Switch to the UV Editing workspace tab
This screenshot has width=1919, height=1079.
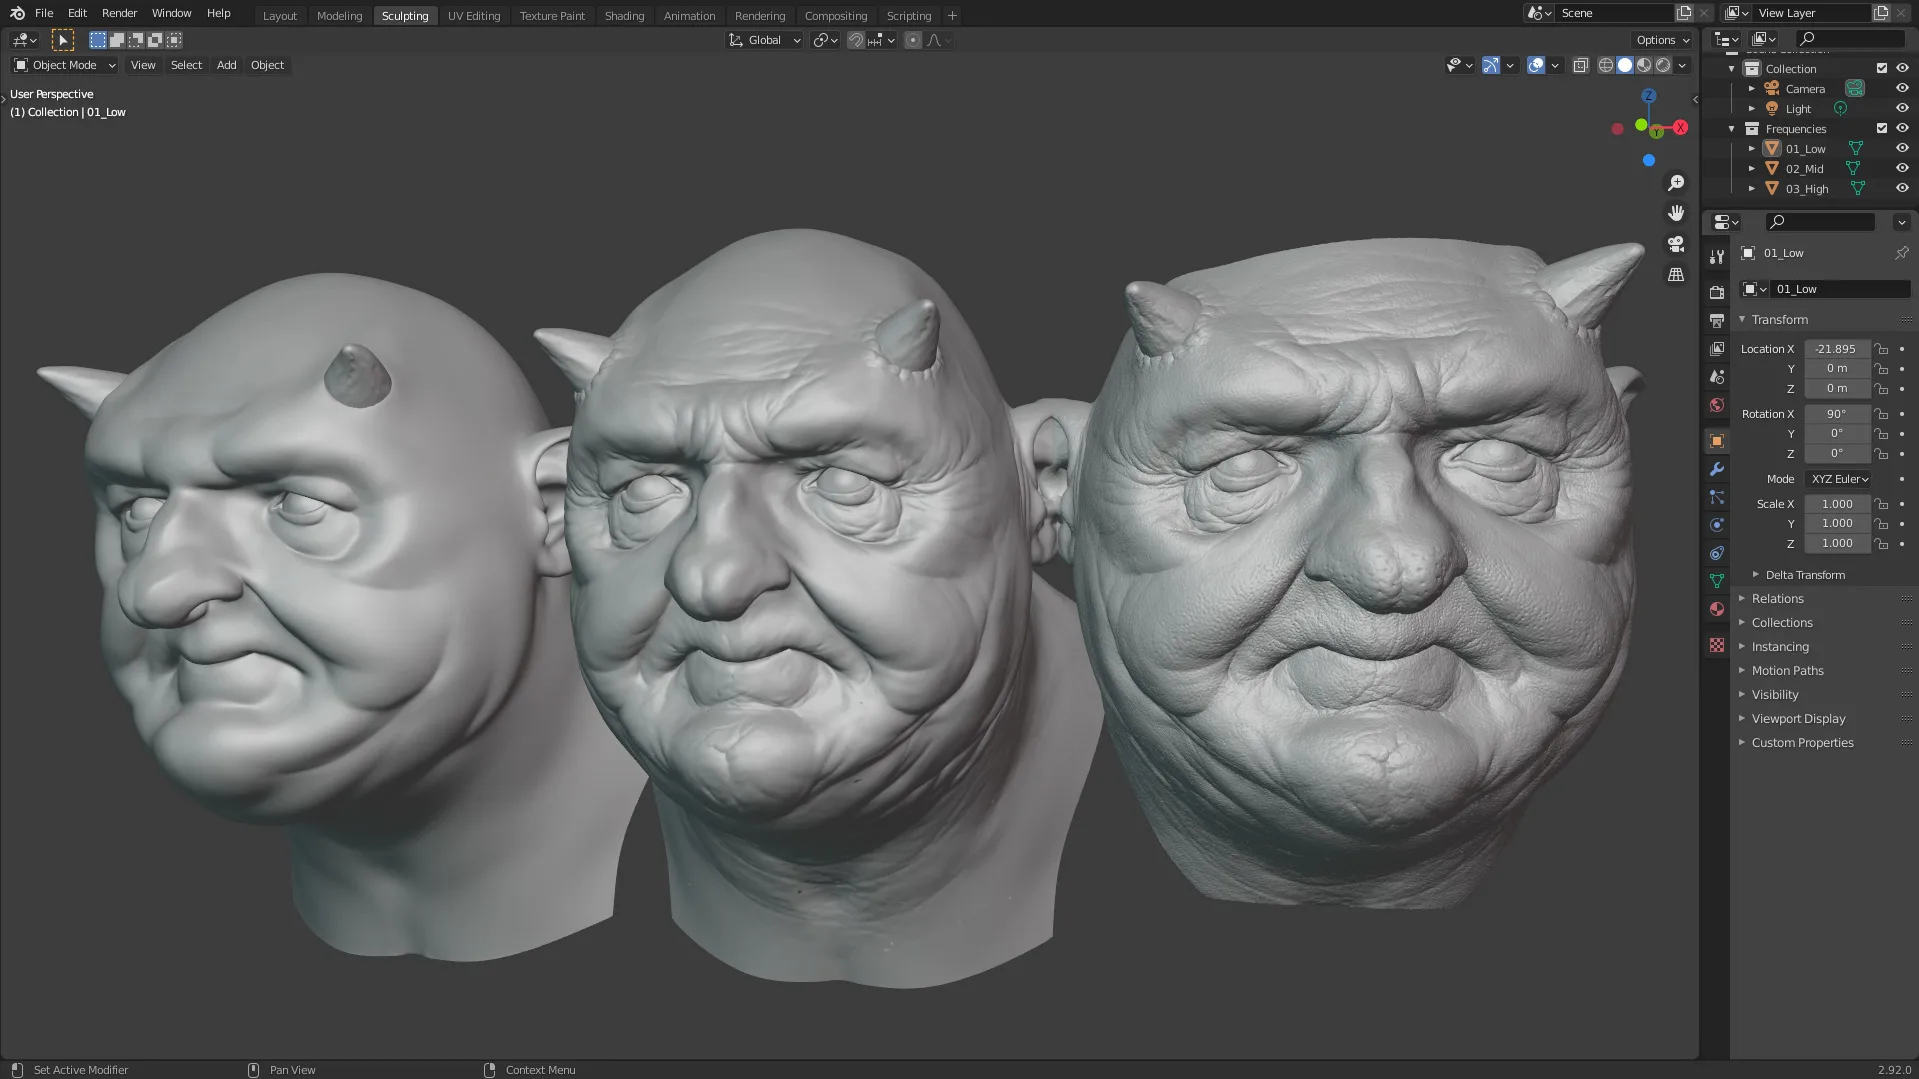[x=474, y=15]
